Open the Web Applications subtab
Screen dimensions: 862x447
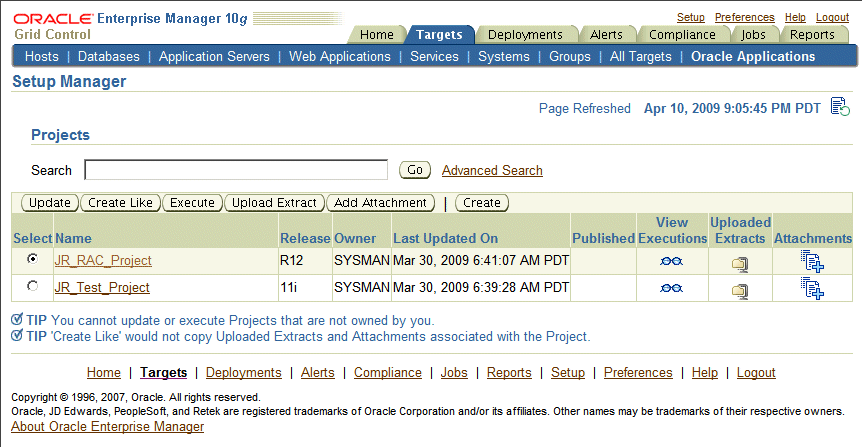point(340,57)
